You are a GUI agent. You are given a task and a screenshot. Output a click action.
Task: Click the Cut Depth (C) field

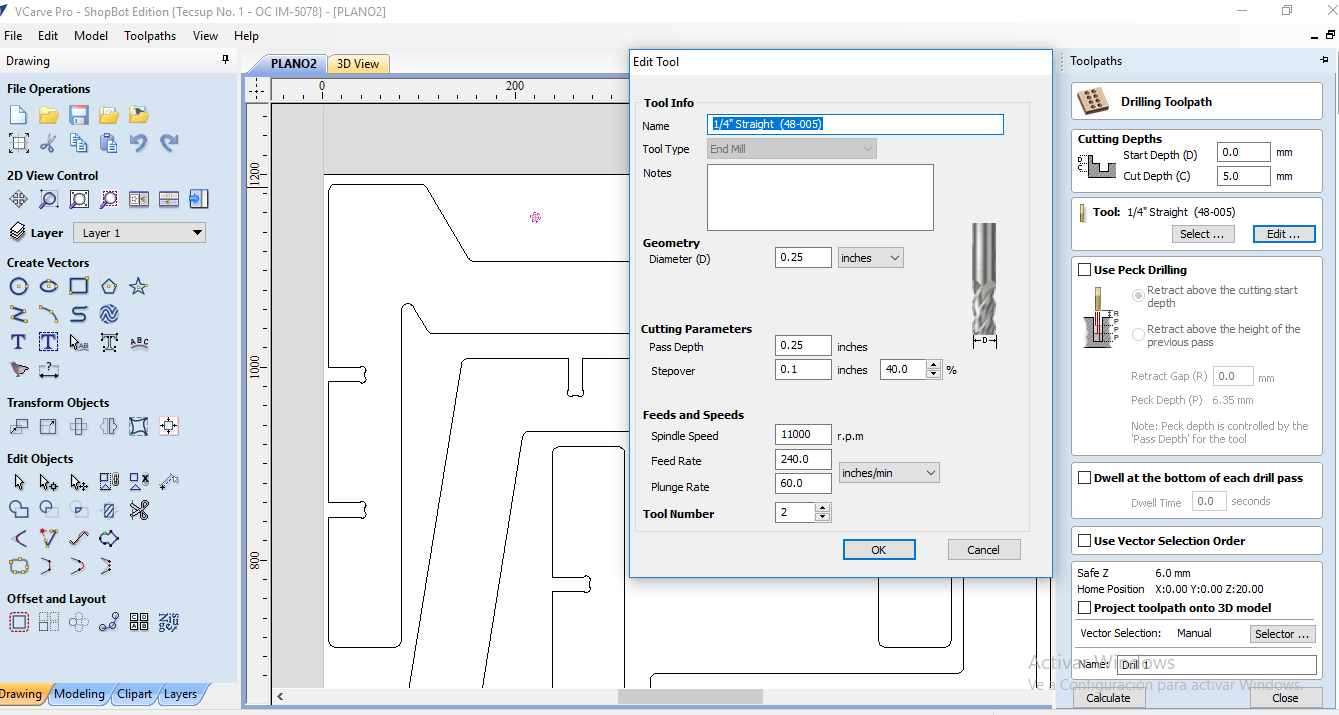pos(1244,176)
